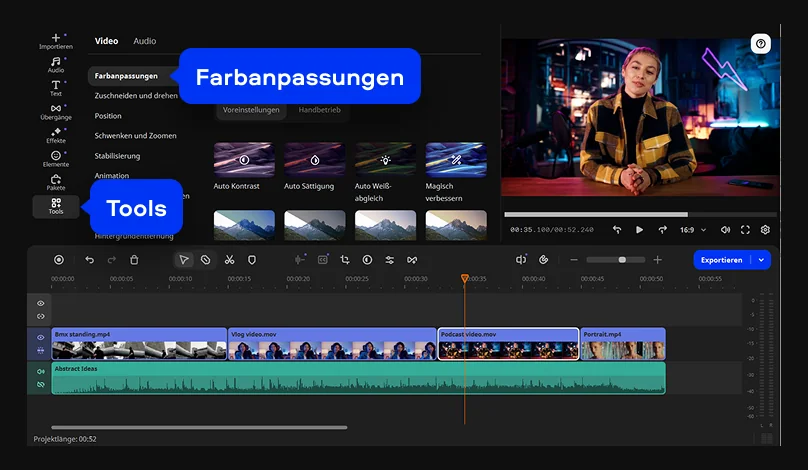This screenshot has height=470, width=808.
Task: Enter fullscreen preview mode
Action: click(745, 229)
